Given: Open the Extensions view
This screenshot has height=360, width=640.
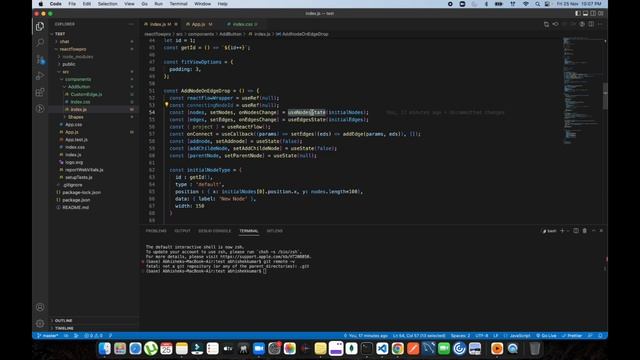Looking at the screenshot, I should tap(40, 92).
